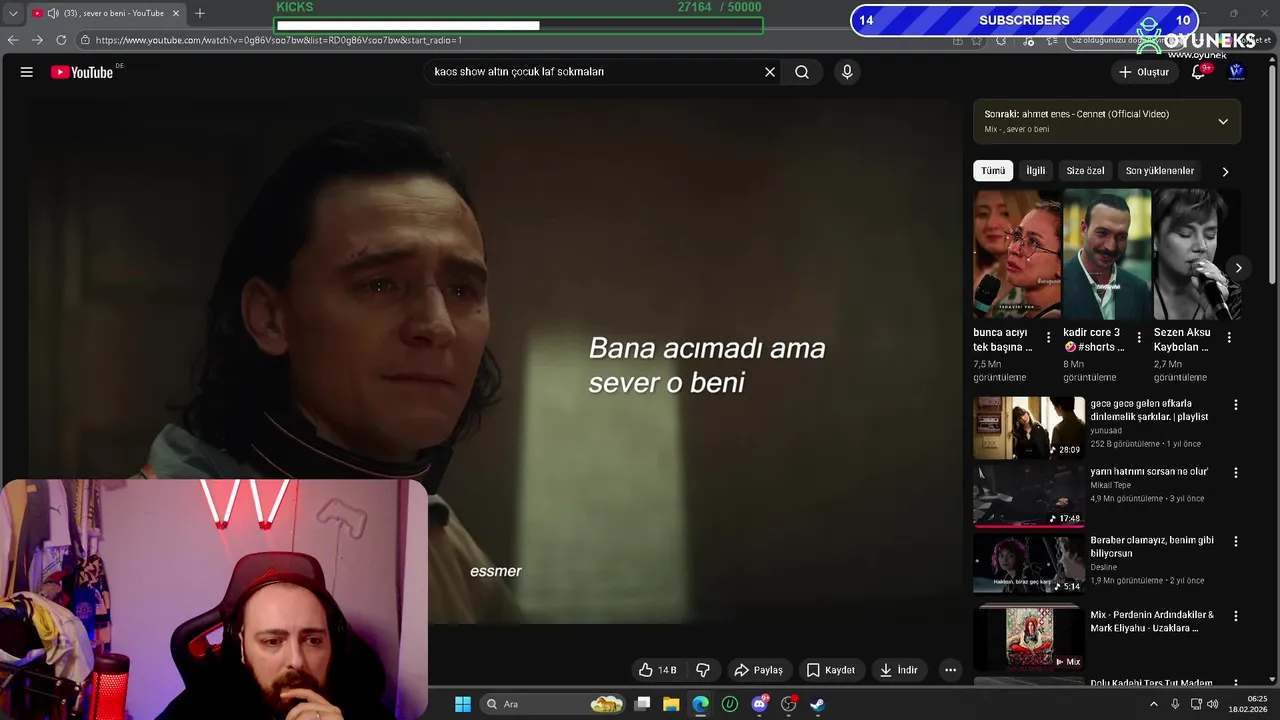Image resolution: width=1280 pixels, height=720 pixels.
Task: Like the video with thumbs up
Action: point(658,670)
